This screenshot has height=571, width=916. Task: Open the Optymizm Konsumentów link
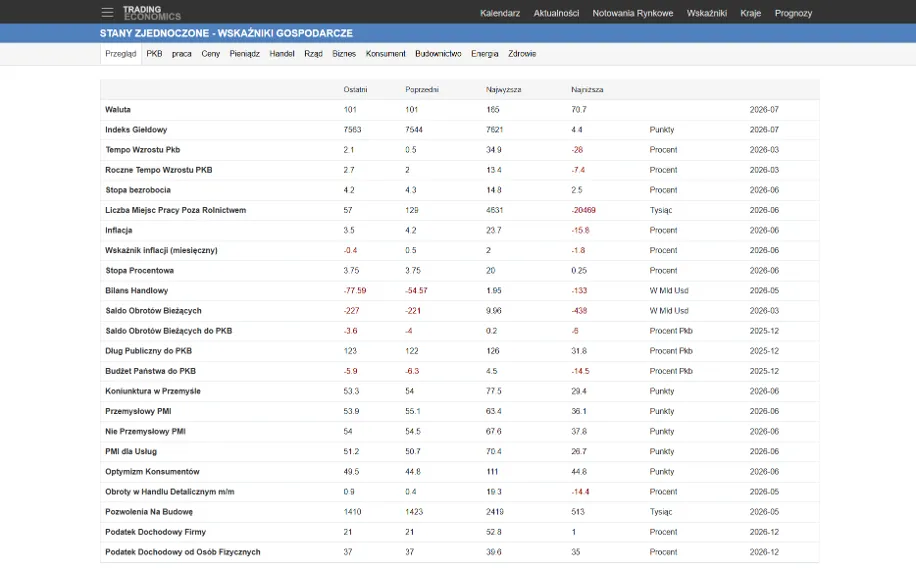(x=152, y=472)
